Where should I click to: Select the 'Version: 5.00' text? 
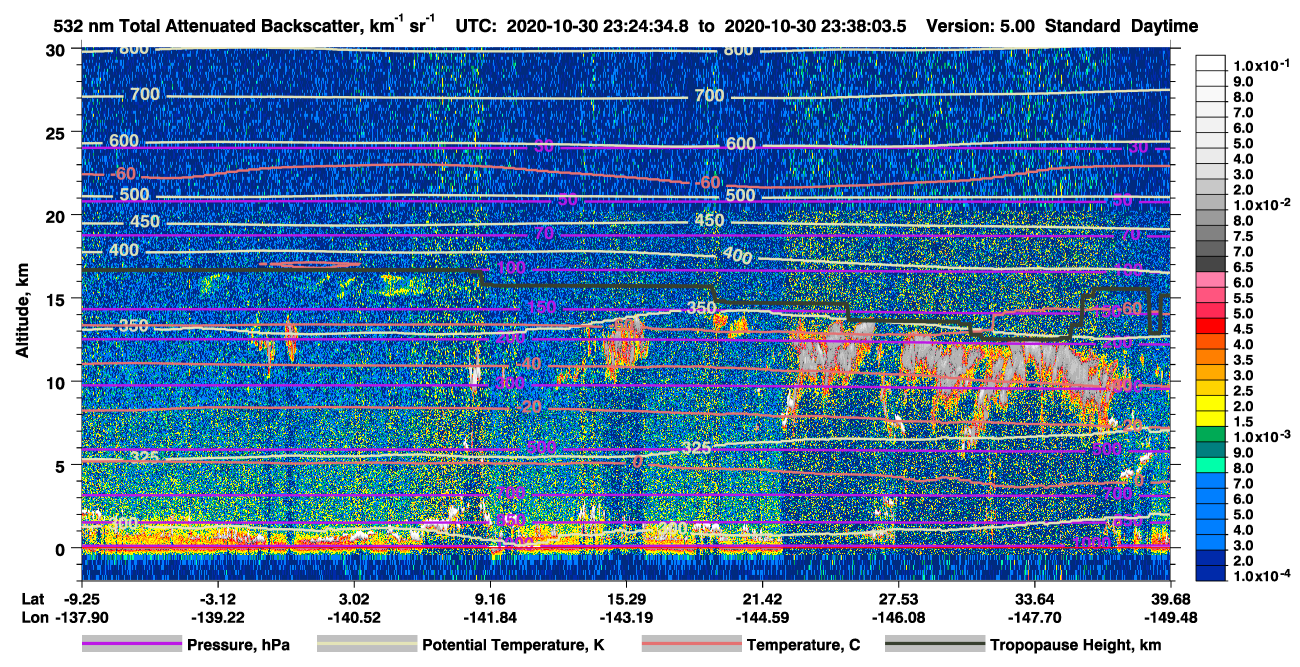coord(980,25)
